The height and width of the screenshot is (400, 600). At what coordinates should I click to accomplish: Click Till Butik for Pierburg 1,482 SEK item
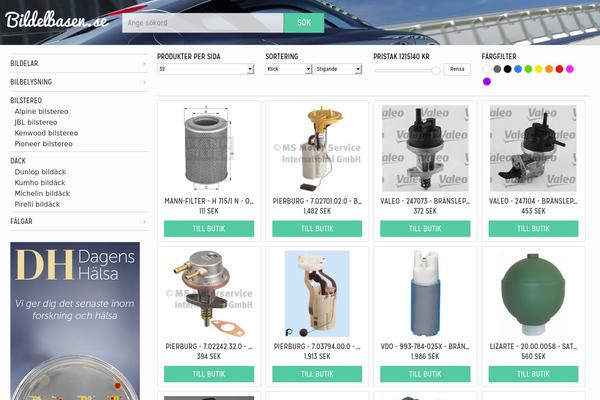pos(317,229)
